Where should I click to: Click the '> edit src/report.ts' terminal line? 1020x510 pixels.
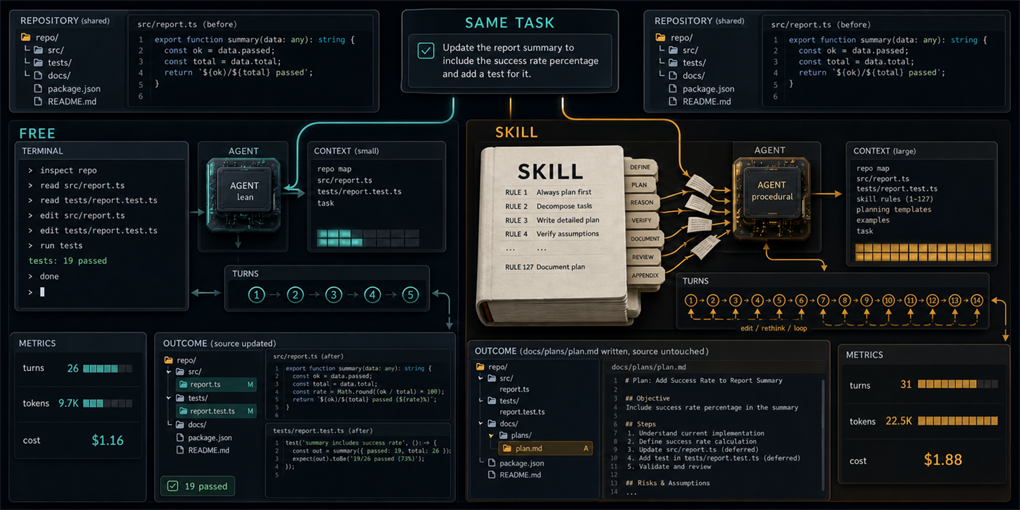pos(76,215)
